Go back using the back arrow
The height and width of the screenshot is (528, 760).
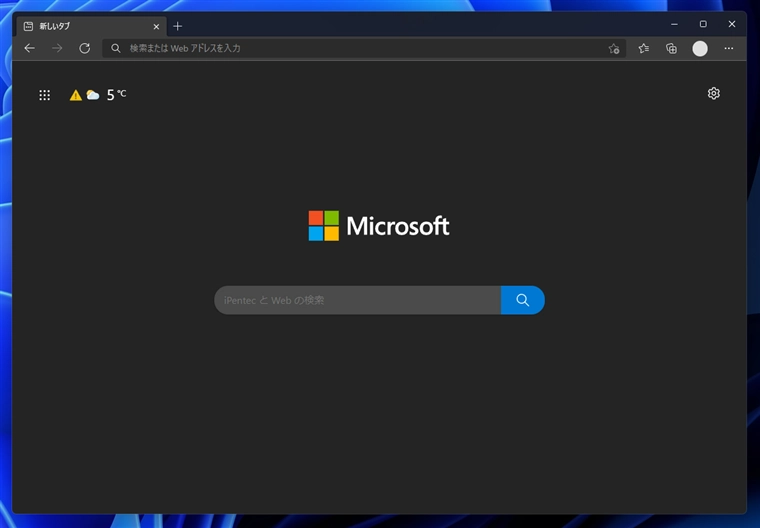30,48
